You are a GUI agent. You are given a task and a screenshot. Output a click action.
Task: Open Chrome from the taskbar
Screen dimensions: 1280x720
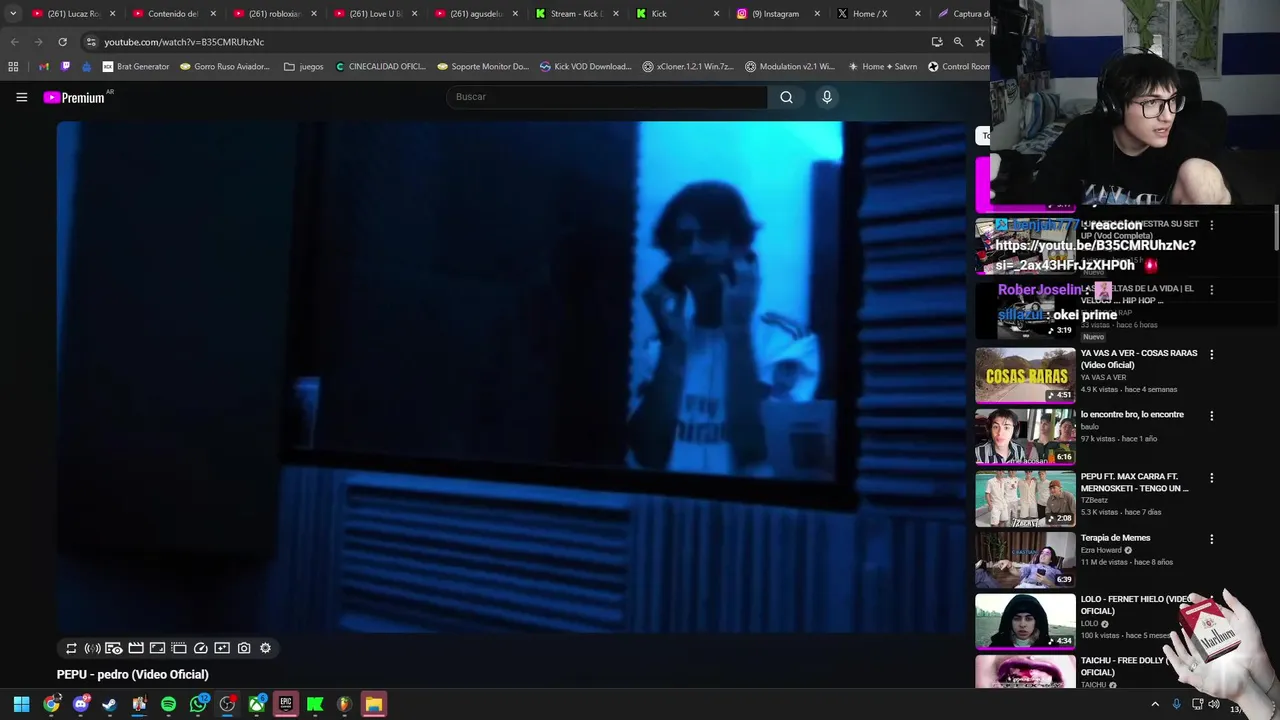[51, 704]
